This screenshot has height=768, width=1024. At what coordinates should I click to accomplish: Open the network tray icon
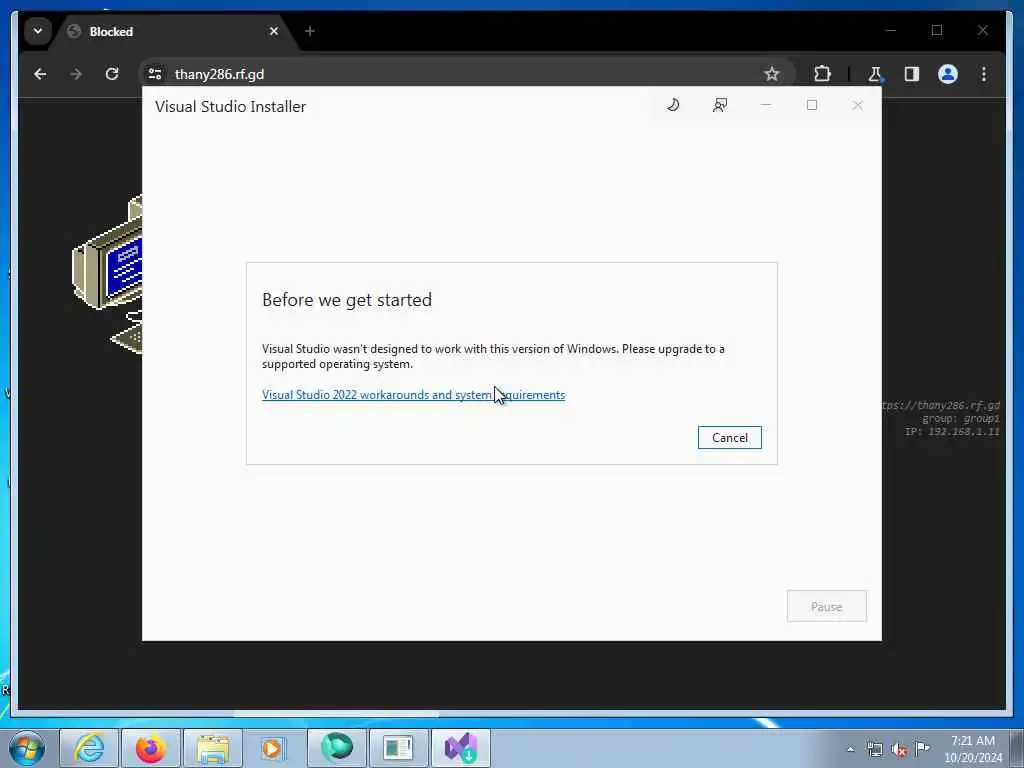[x=874, y=749]
